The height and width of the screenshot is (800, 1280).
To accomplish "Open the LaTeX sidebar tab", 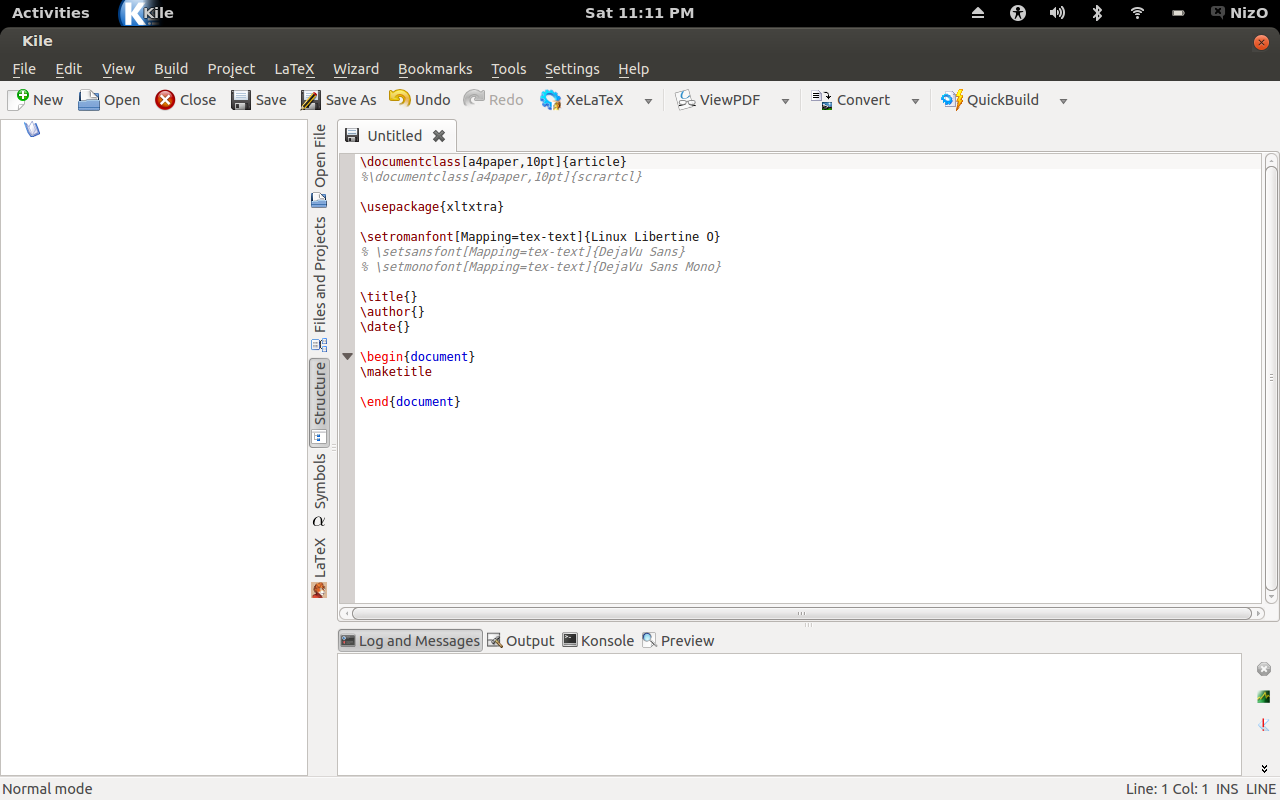I will pos(320,567).
